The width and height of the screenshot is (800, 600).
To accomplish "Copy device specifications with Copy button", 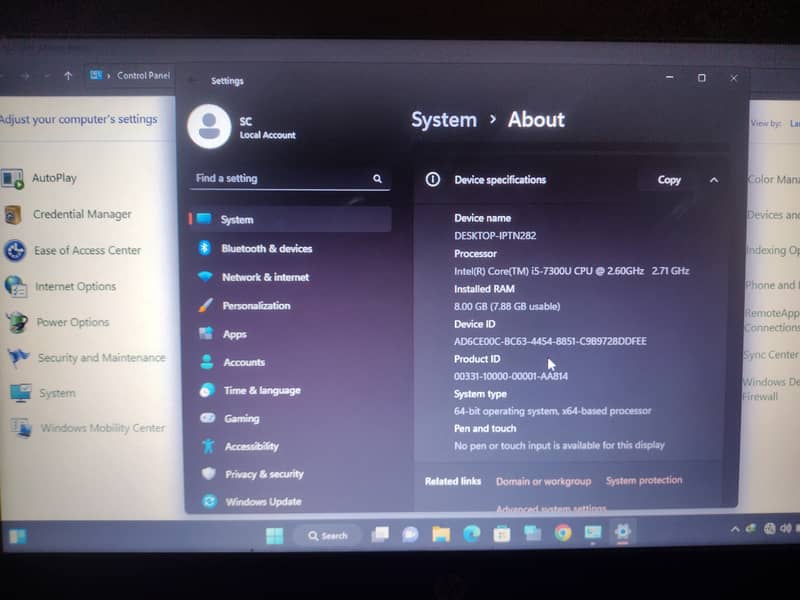I will coord(669,180).
